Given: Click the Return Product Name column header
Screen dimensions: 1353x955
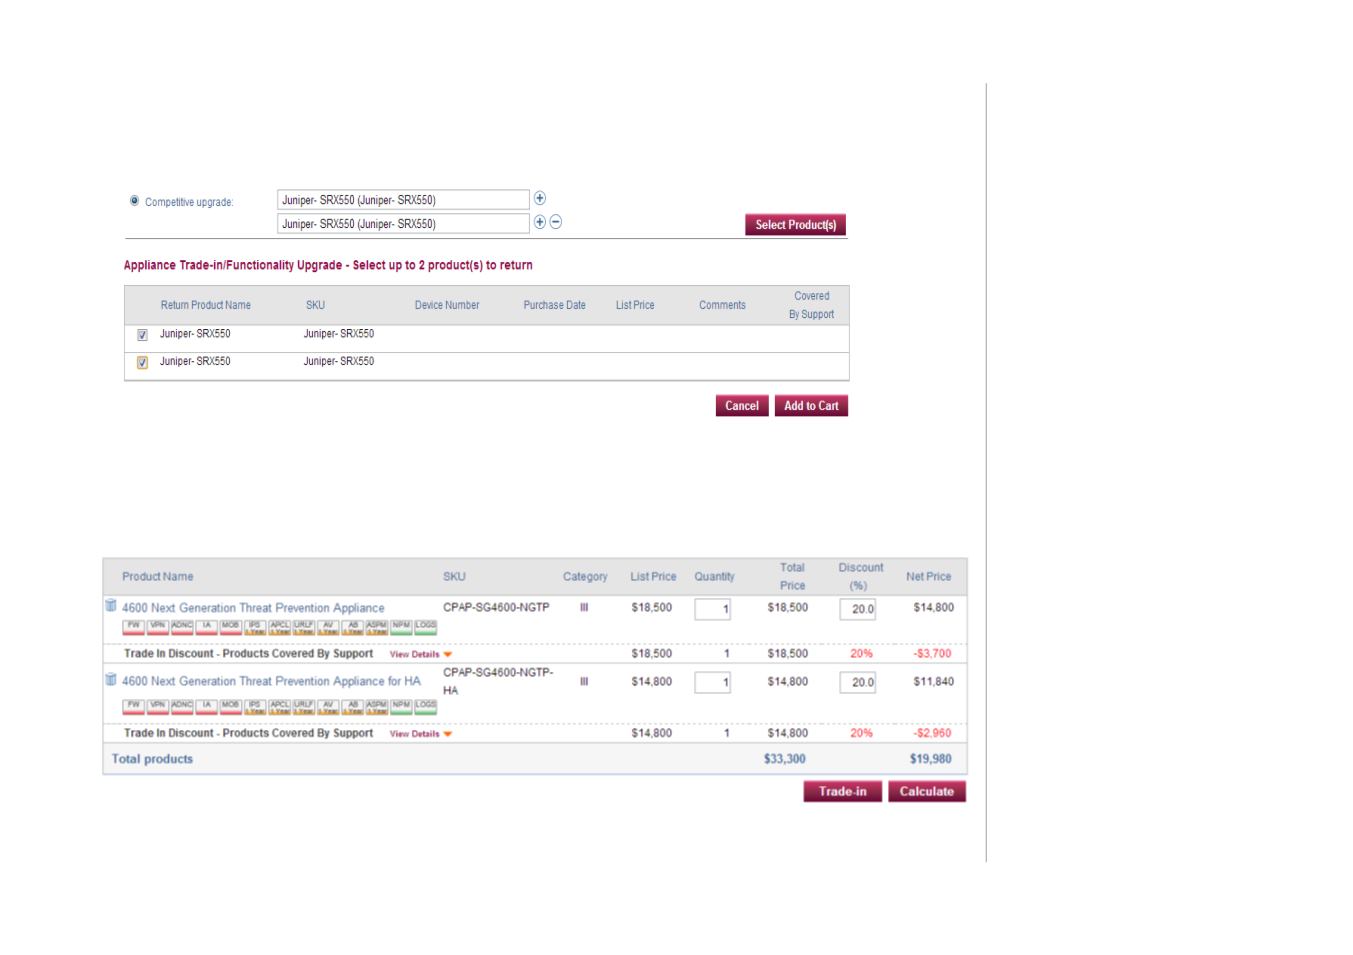Looking at the screenshot, I should click(x=206, y=305).
